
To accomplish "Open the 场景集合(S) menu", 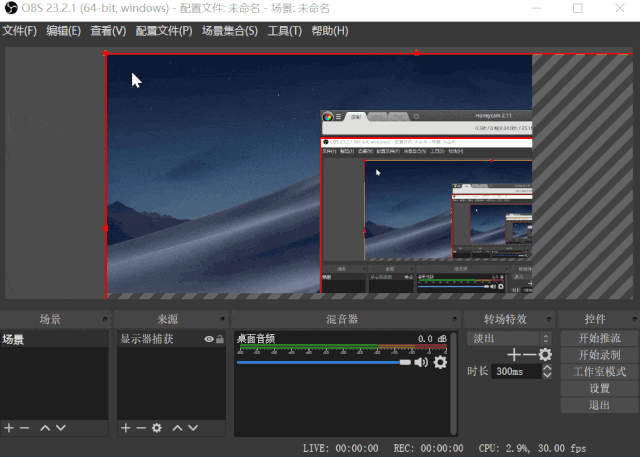I will click(230, 31).
